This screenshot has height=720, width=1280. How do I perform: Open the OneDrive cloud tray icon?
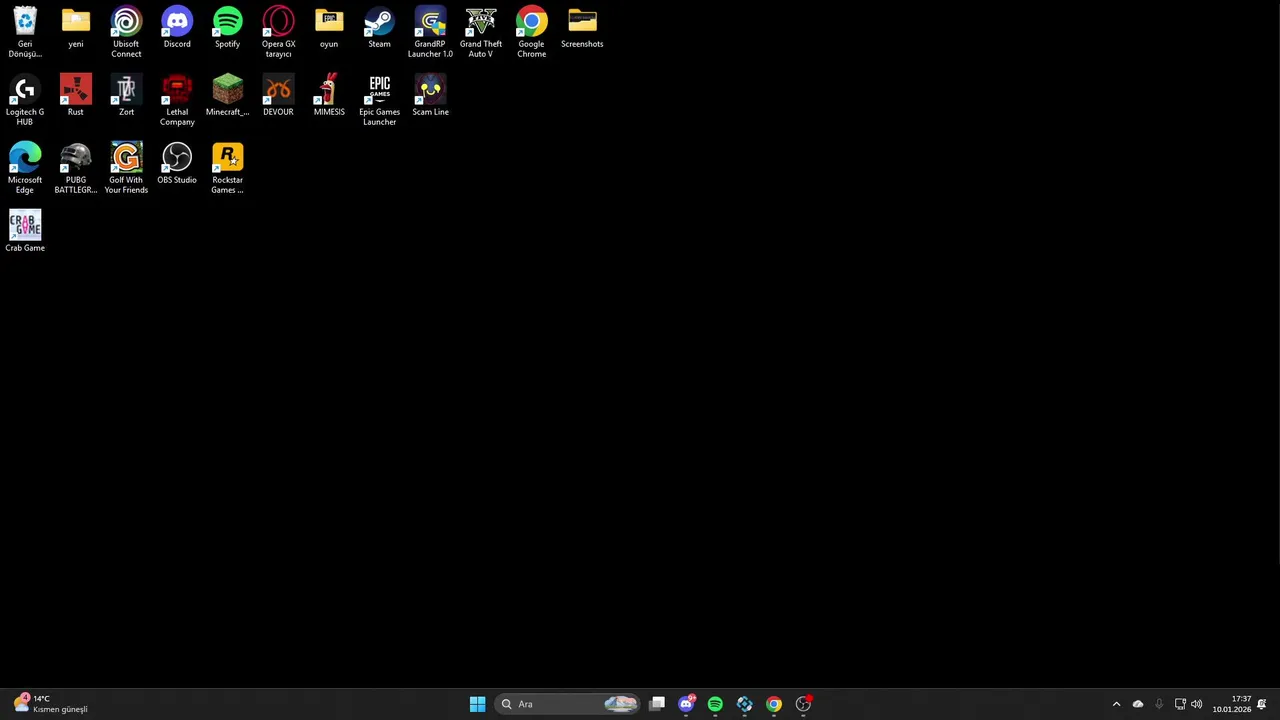[1138, 704]
